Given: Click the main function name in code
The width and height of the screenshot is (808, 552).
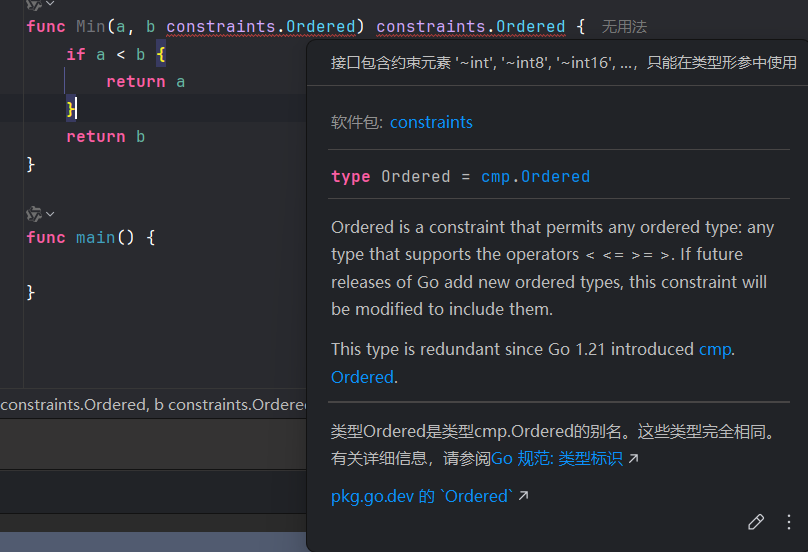Looking at the screenshot, I should tap(96, 238).
